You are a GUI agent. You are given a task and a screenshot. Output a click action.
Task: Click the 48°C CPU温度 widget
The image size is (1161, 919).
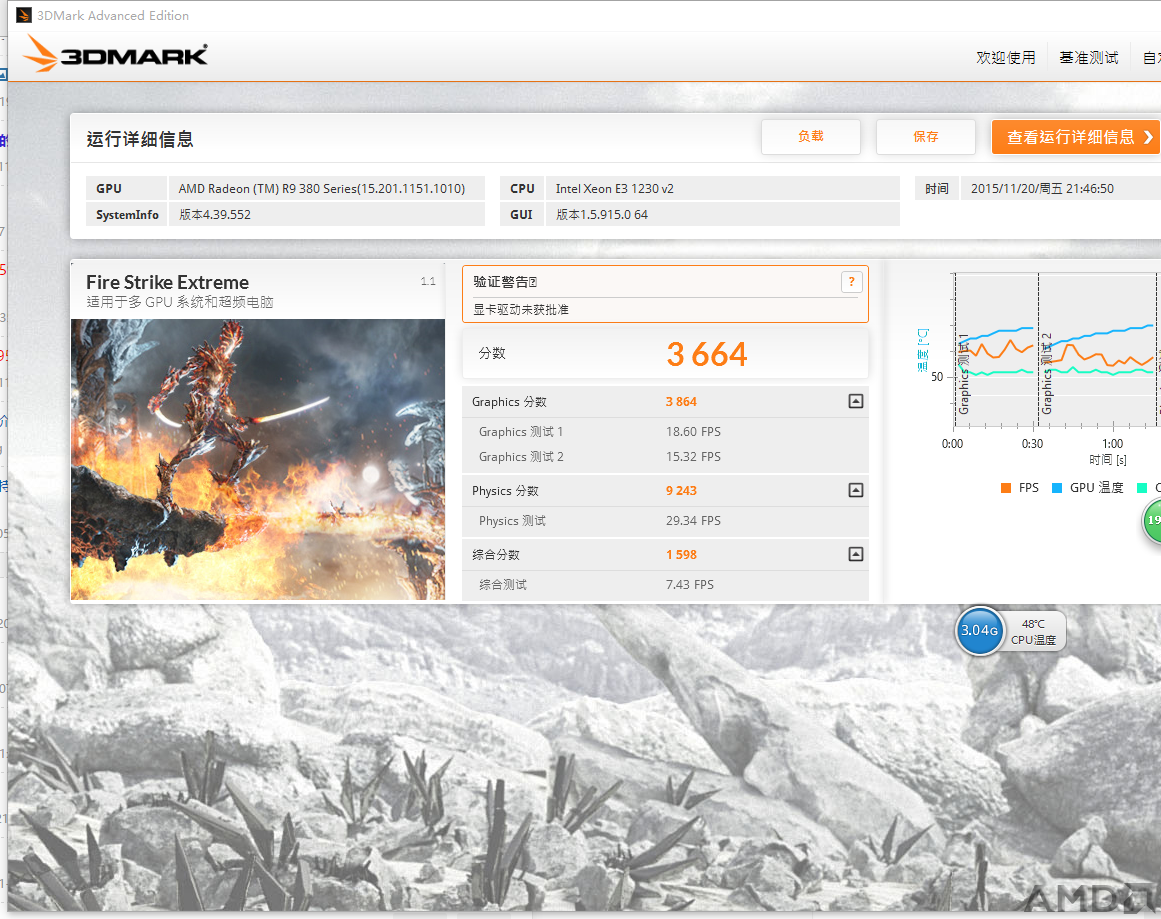coord(1034,632)
